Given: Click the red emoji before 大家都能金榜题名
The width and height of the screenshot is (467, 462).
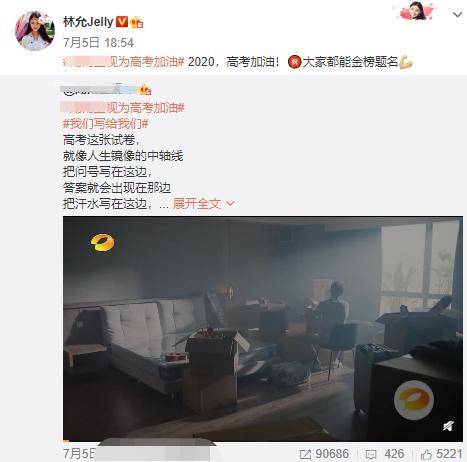Looking at the screenshot, I should coord(294,62).
